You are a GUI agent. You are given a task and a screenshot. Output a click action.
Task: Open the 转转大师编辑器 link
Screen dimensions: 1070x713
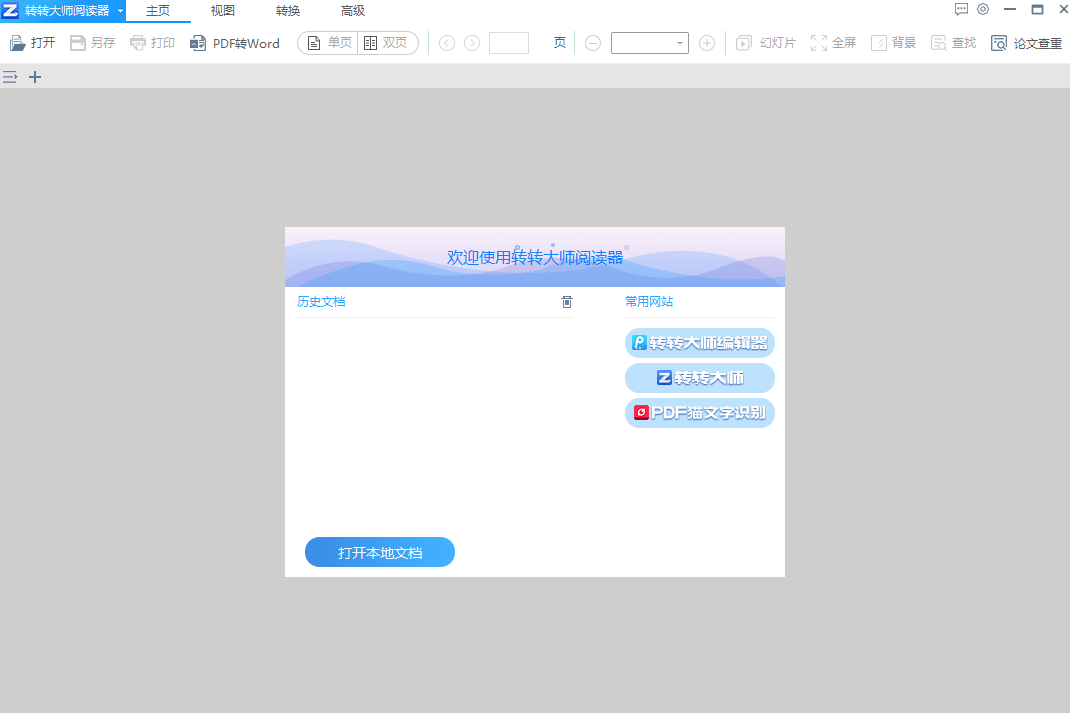click(x=699, y=343)
